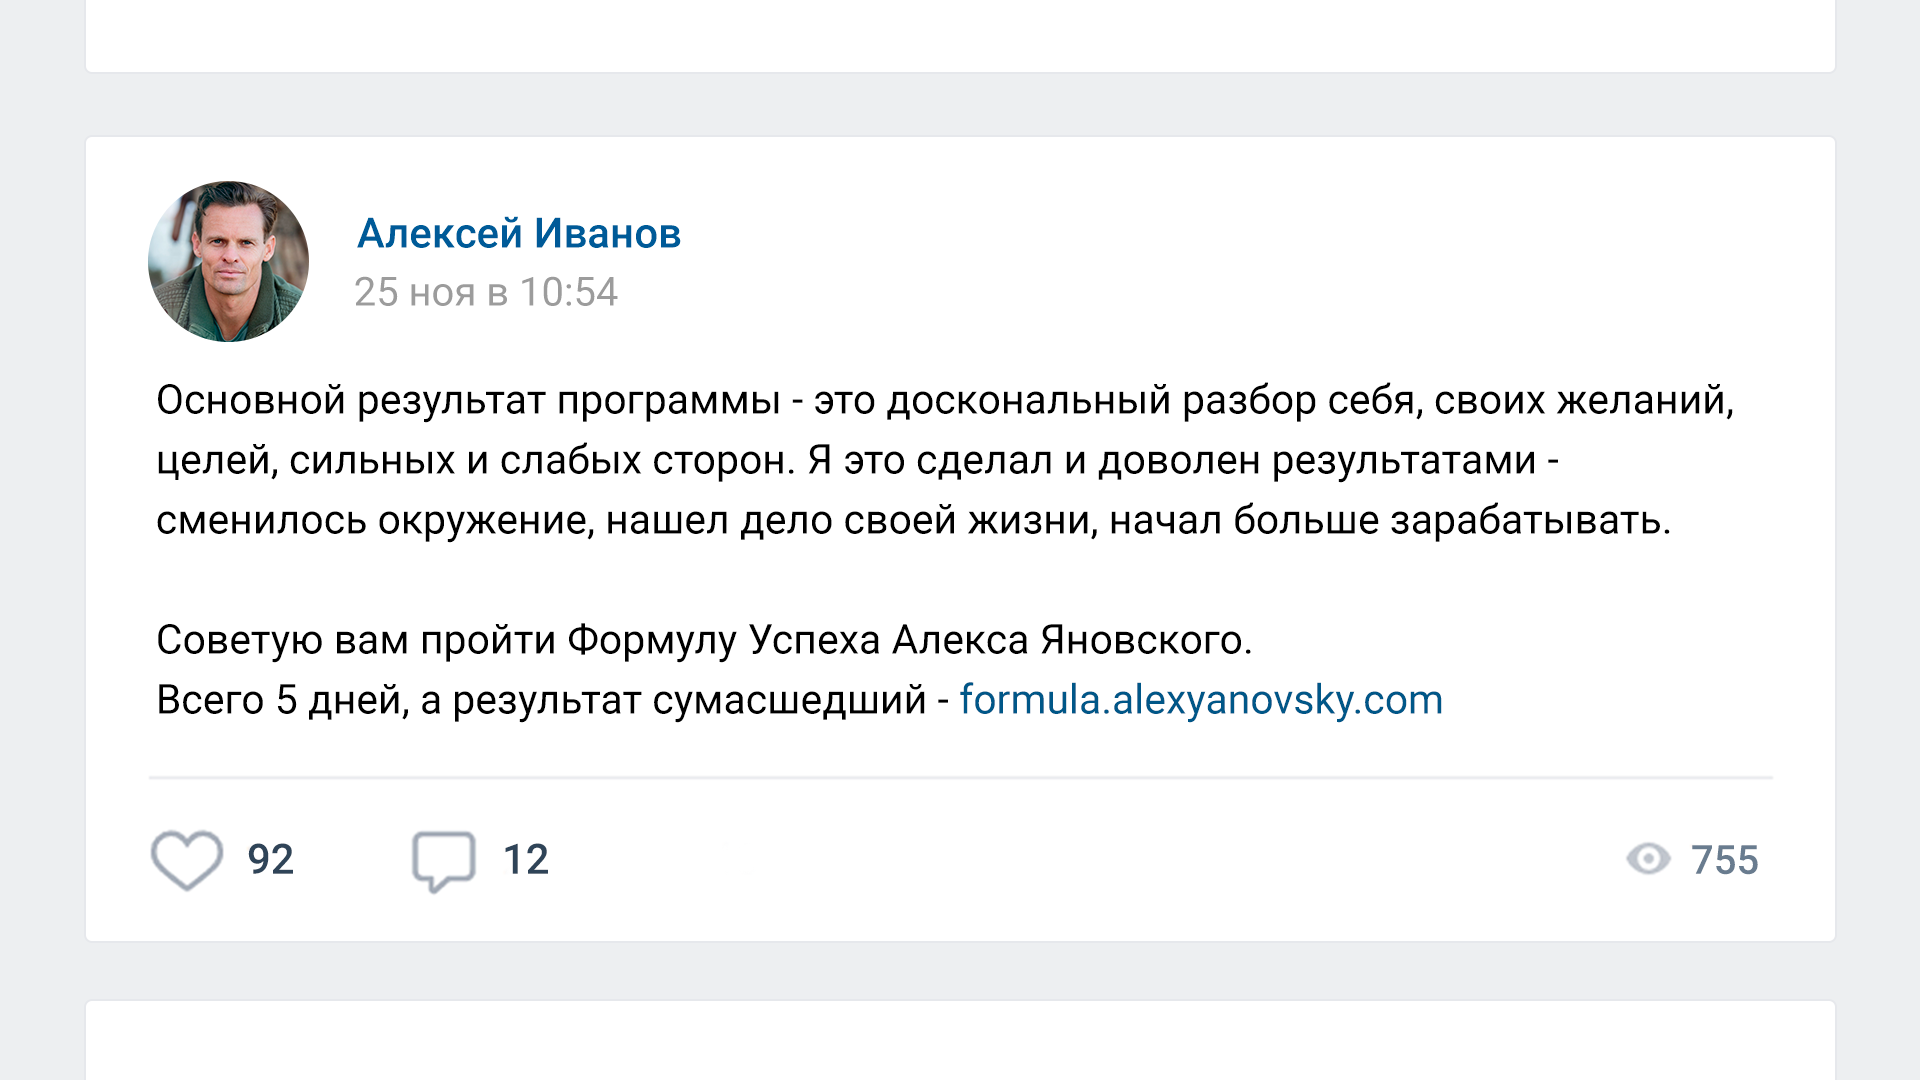
Task: Click the view count 755
Action: point(1724,860)
